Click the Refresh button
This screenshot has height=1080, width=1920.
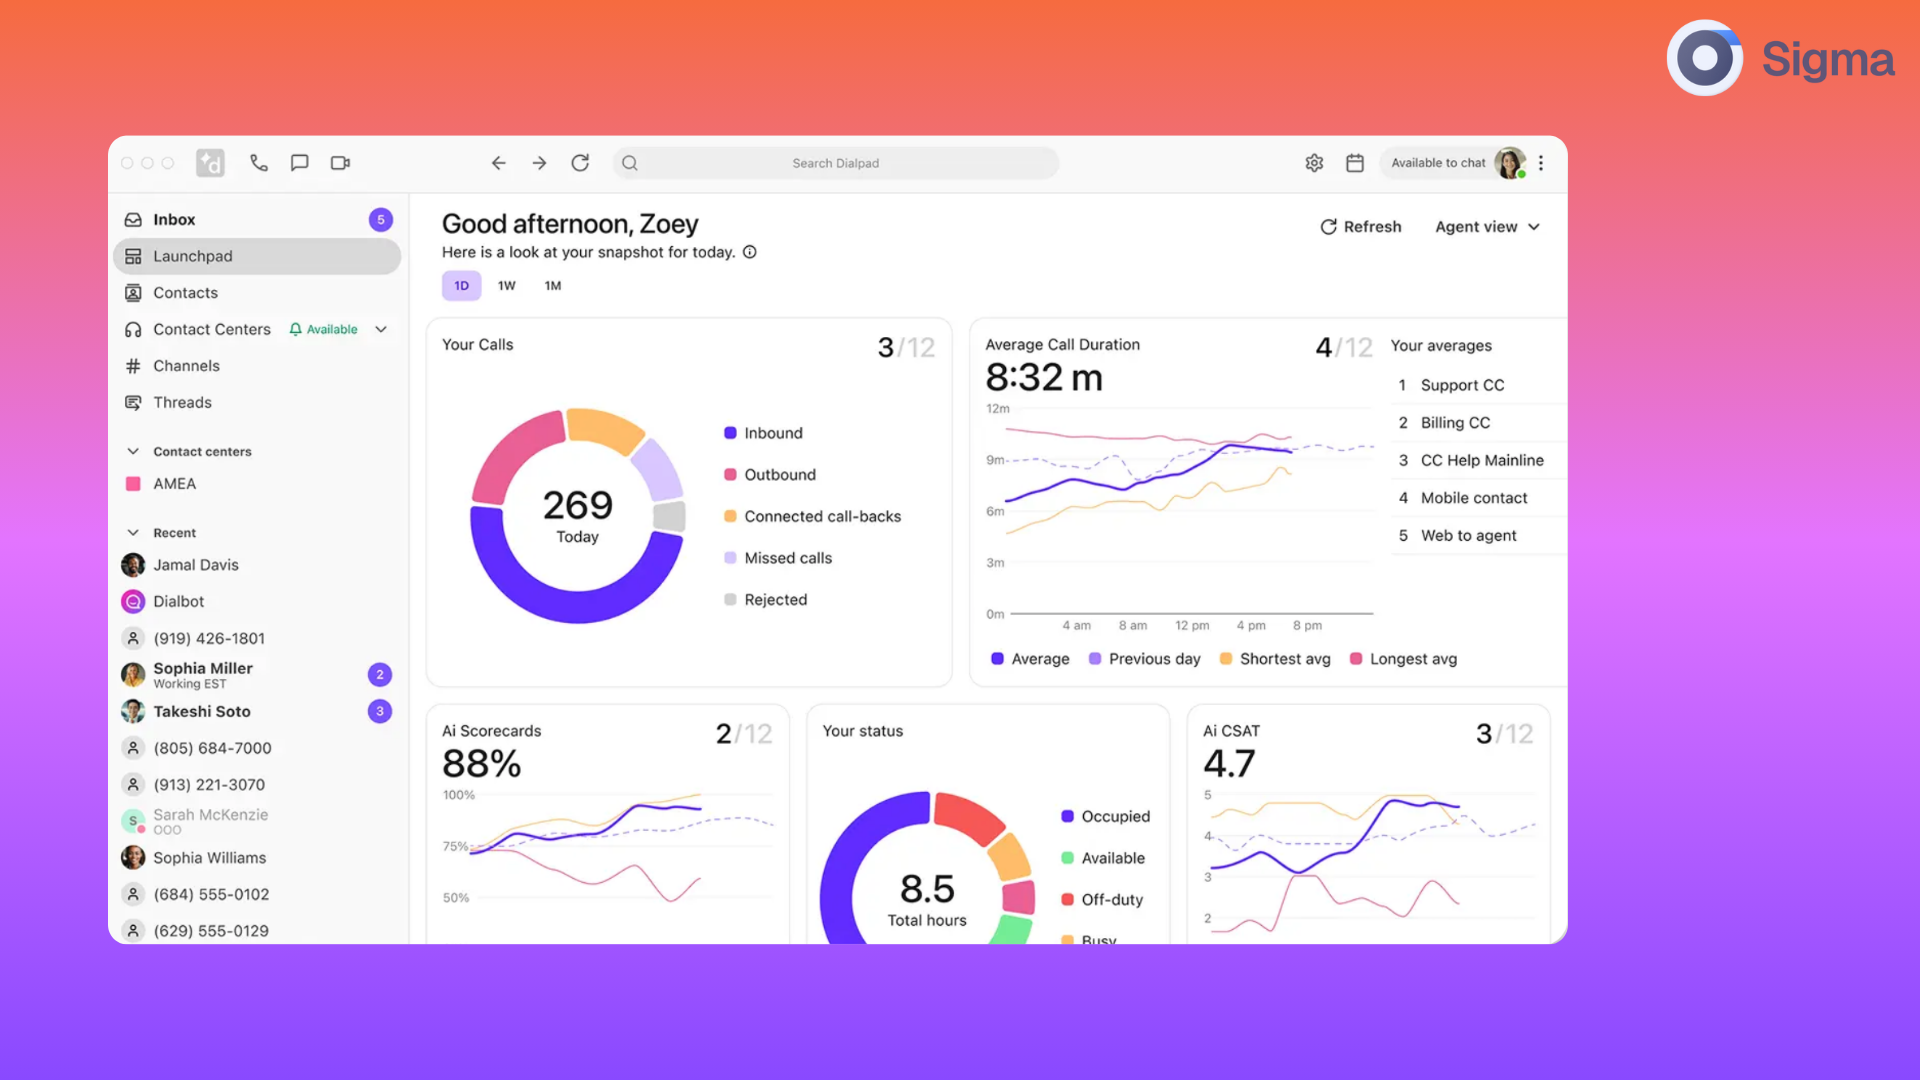1361,227
